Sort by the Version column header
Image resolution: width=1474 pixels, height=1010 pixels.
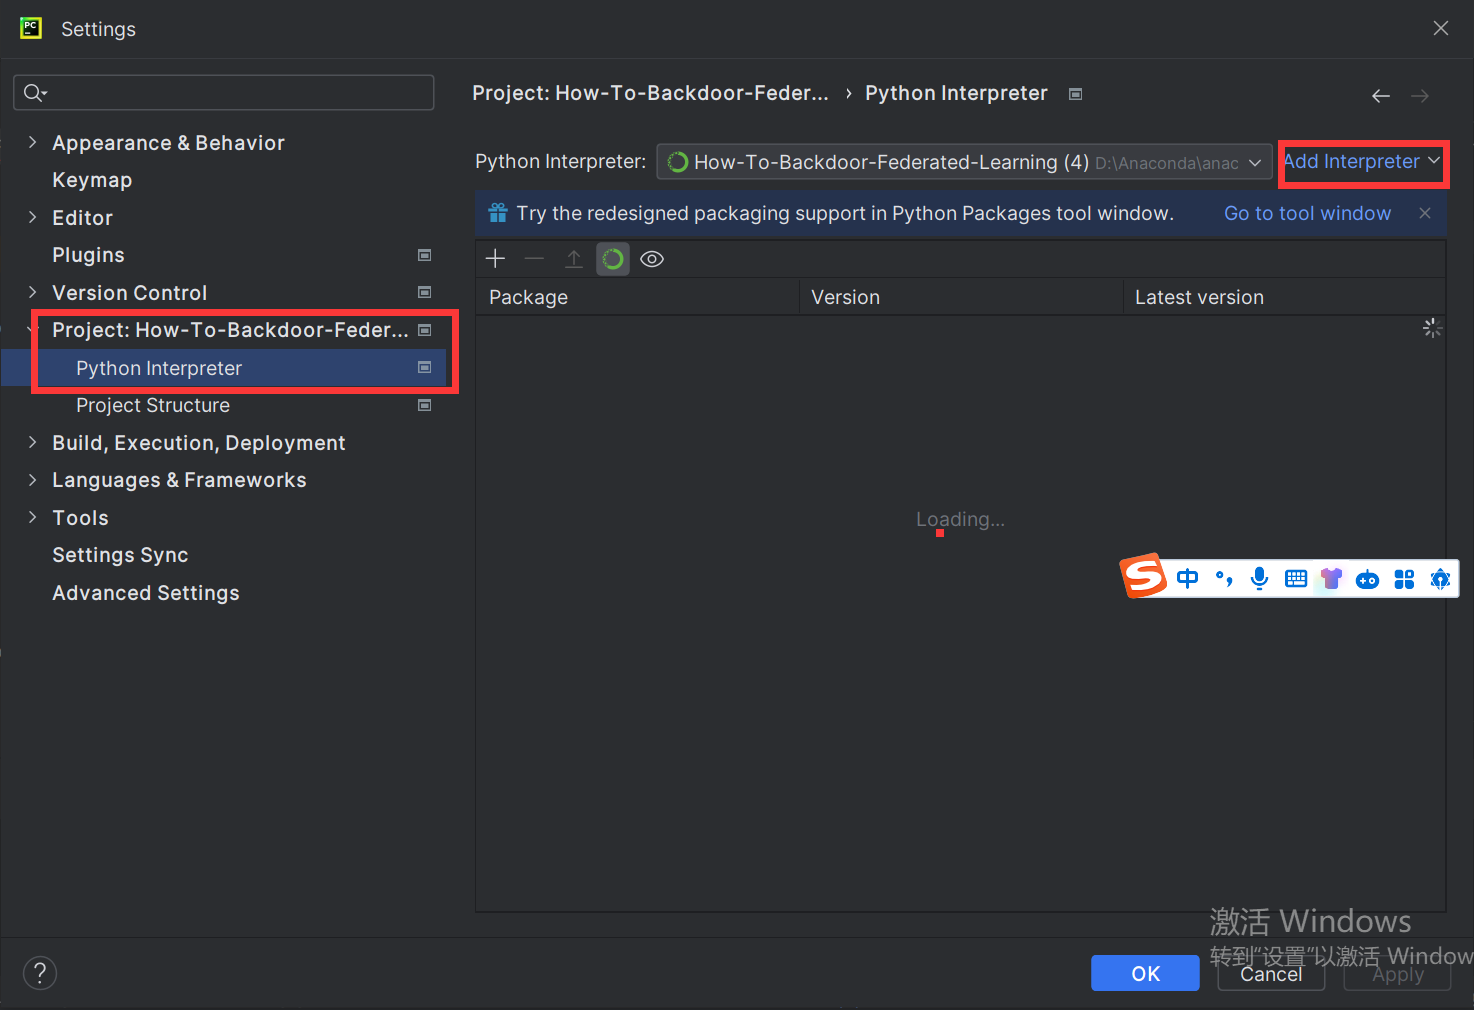pos(961,297)
